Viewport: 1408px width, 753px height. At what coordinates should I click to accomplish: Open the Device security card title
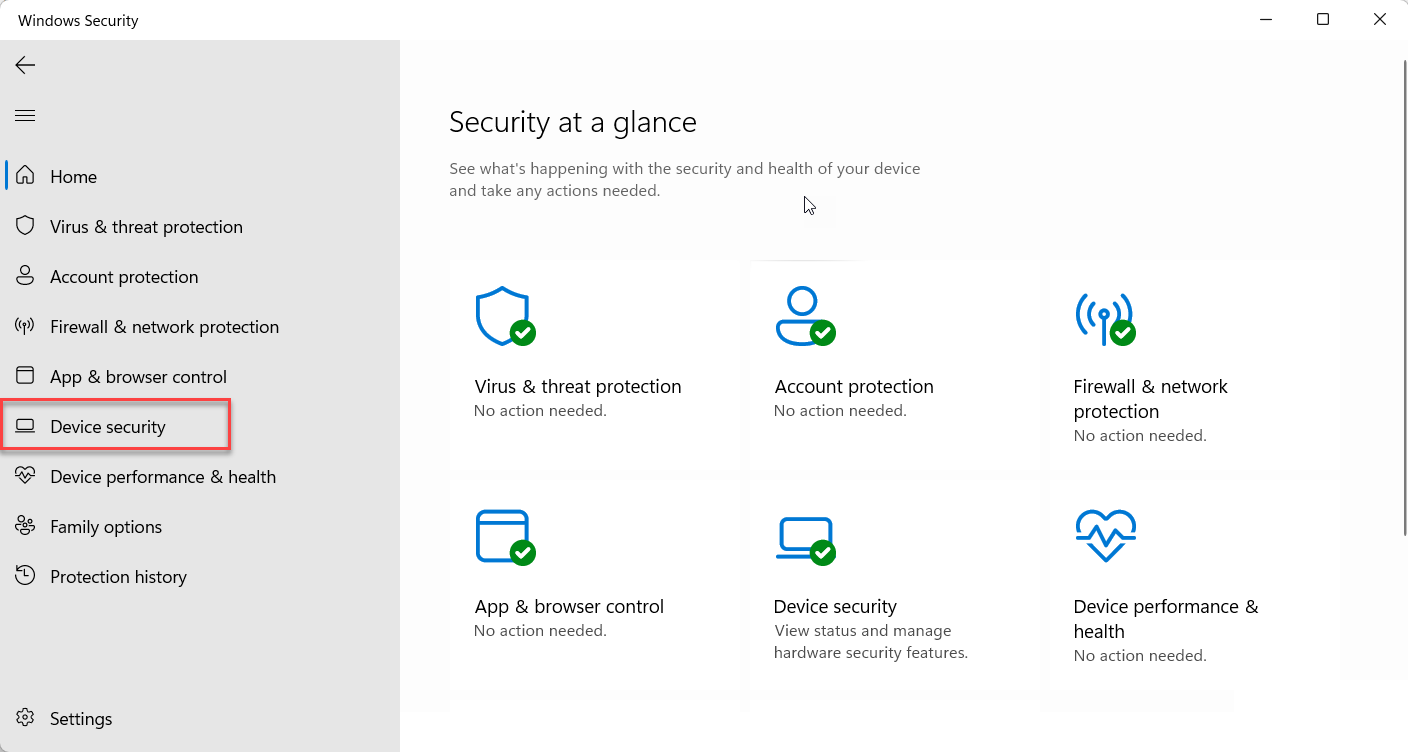(835, 607)
